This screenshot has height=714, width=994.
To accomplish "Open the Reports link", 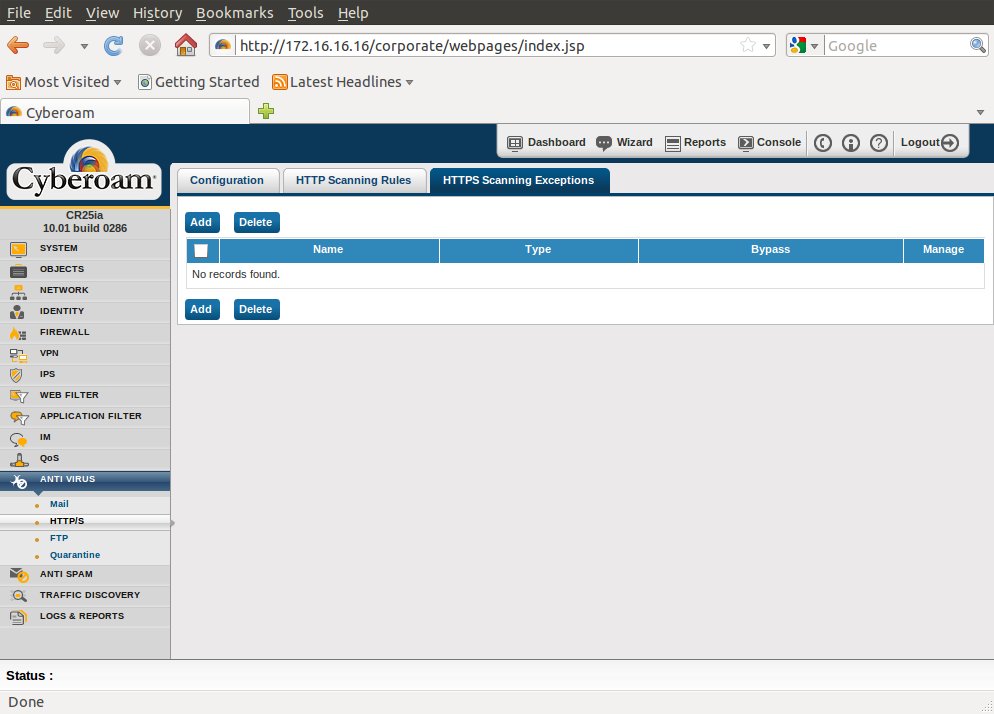I will click(695, 143).
